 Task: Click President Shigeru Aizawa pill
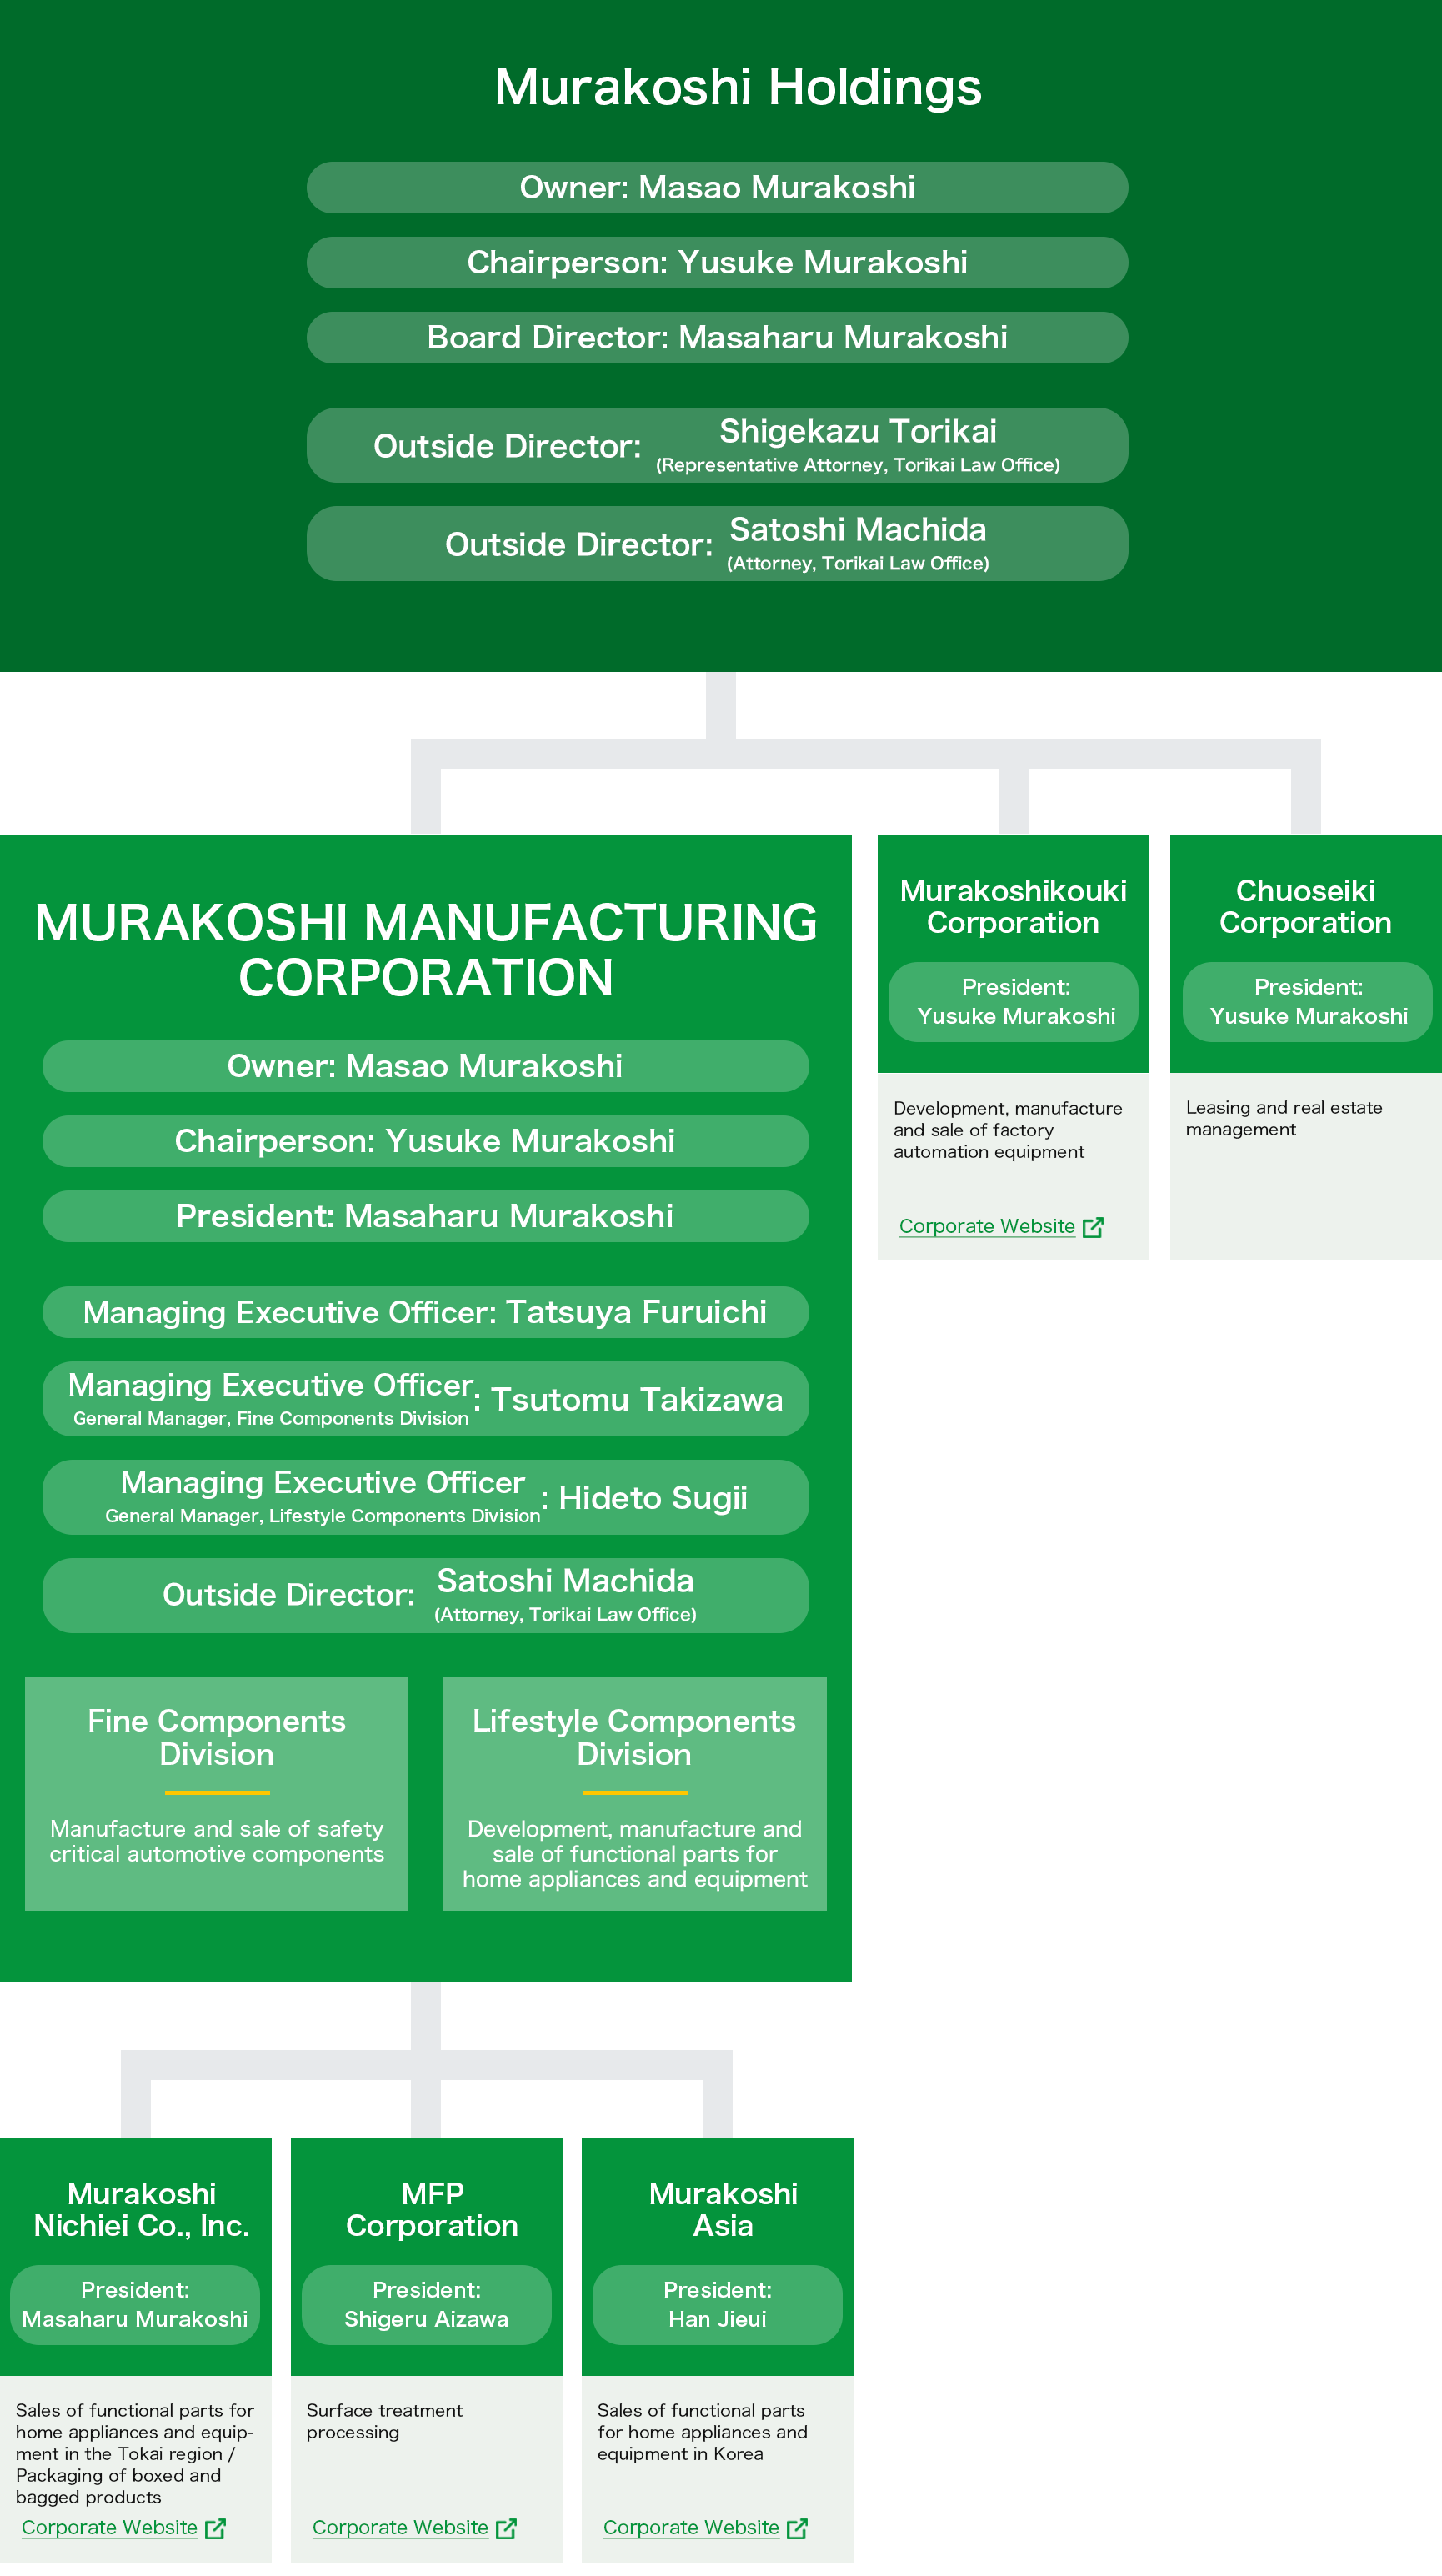426,2305
